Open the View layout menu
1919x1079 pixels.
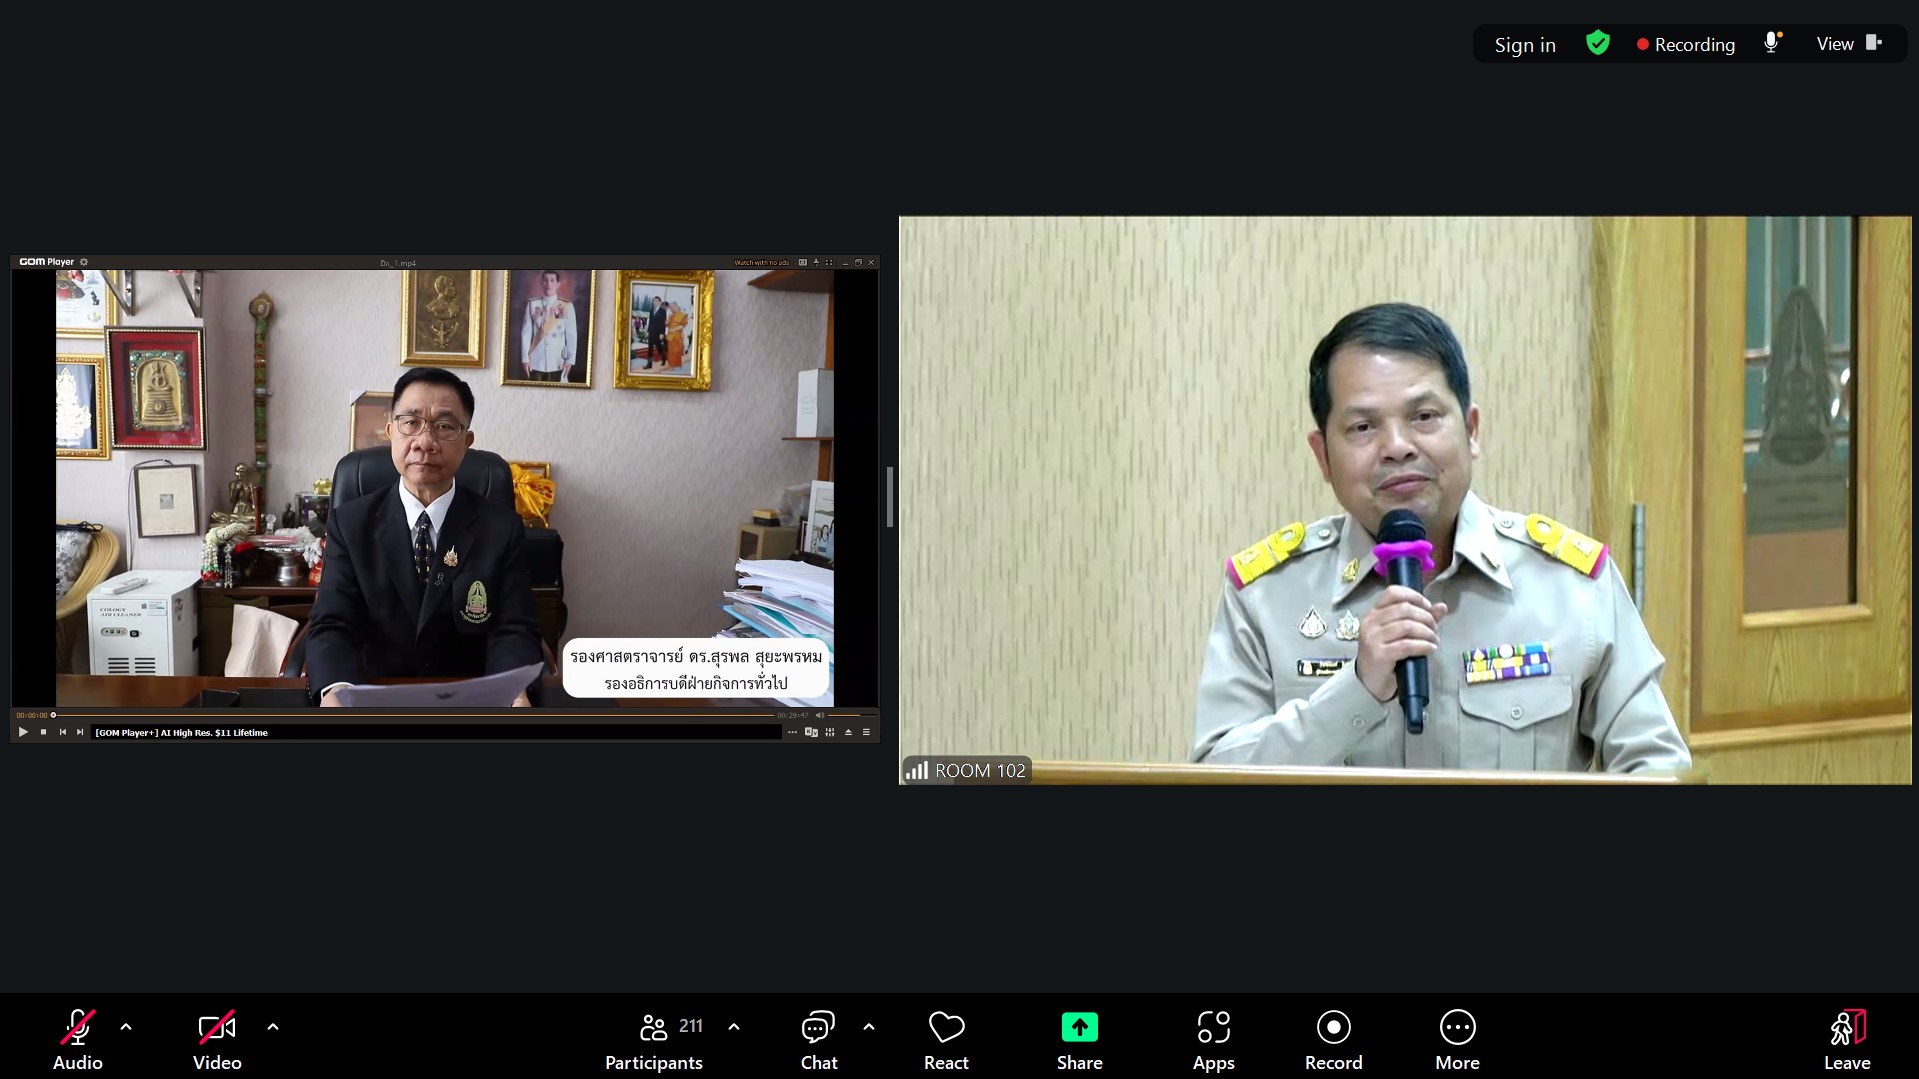click(1848, 44)
